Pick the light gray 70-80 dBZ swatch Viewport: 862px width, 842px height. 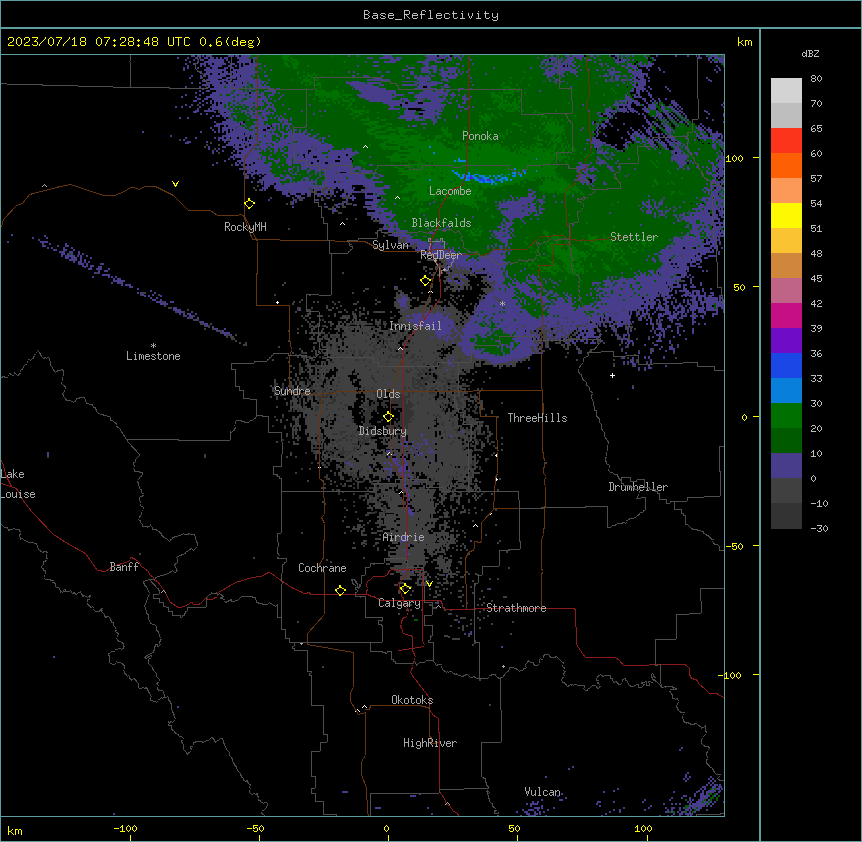(786, 91)
